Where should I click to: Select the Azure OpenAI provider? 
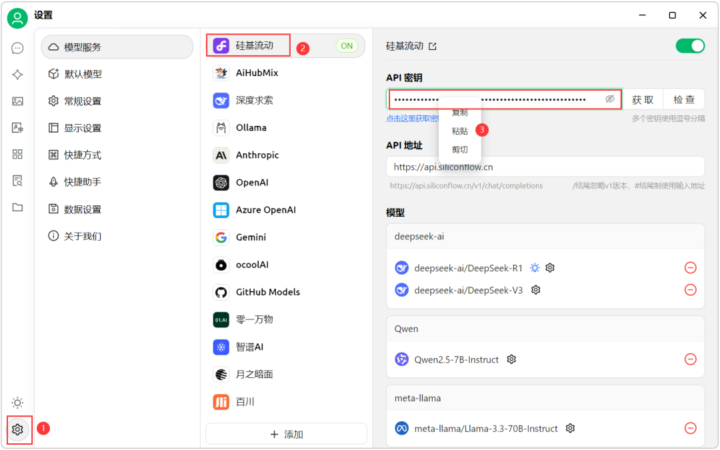(285, 210)
